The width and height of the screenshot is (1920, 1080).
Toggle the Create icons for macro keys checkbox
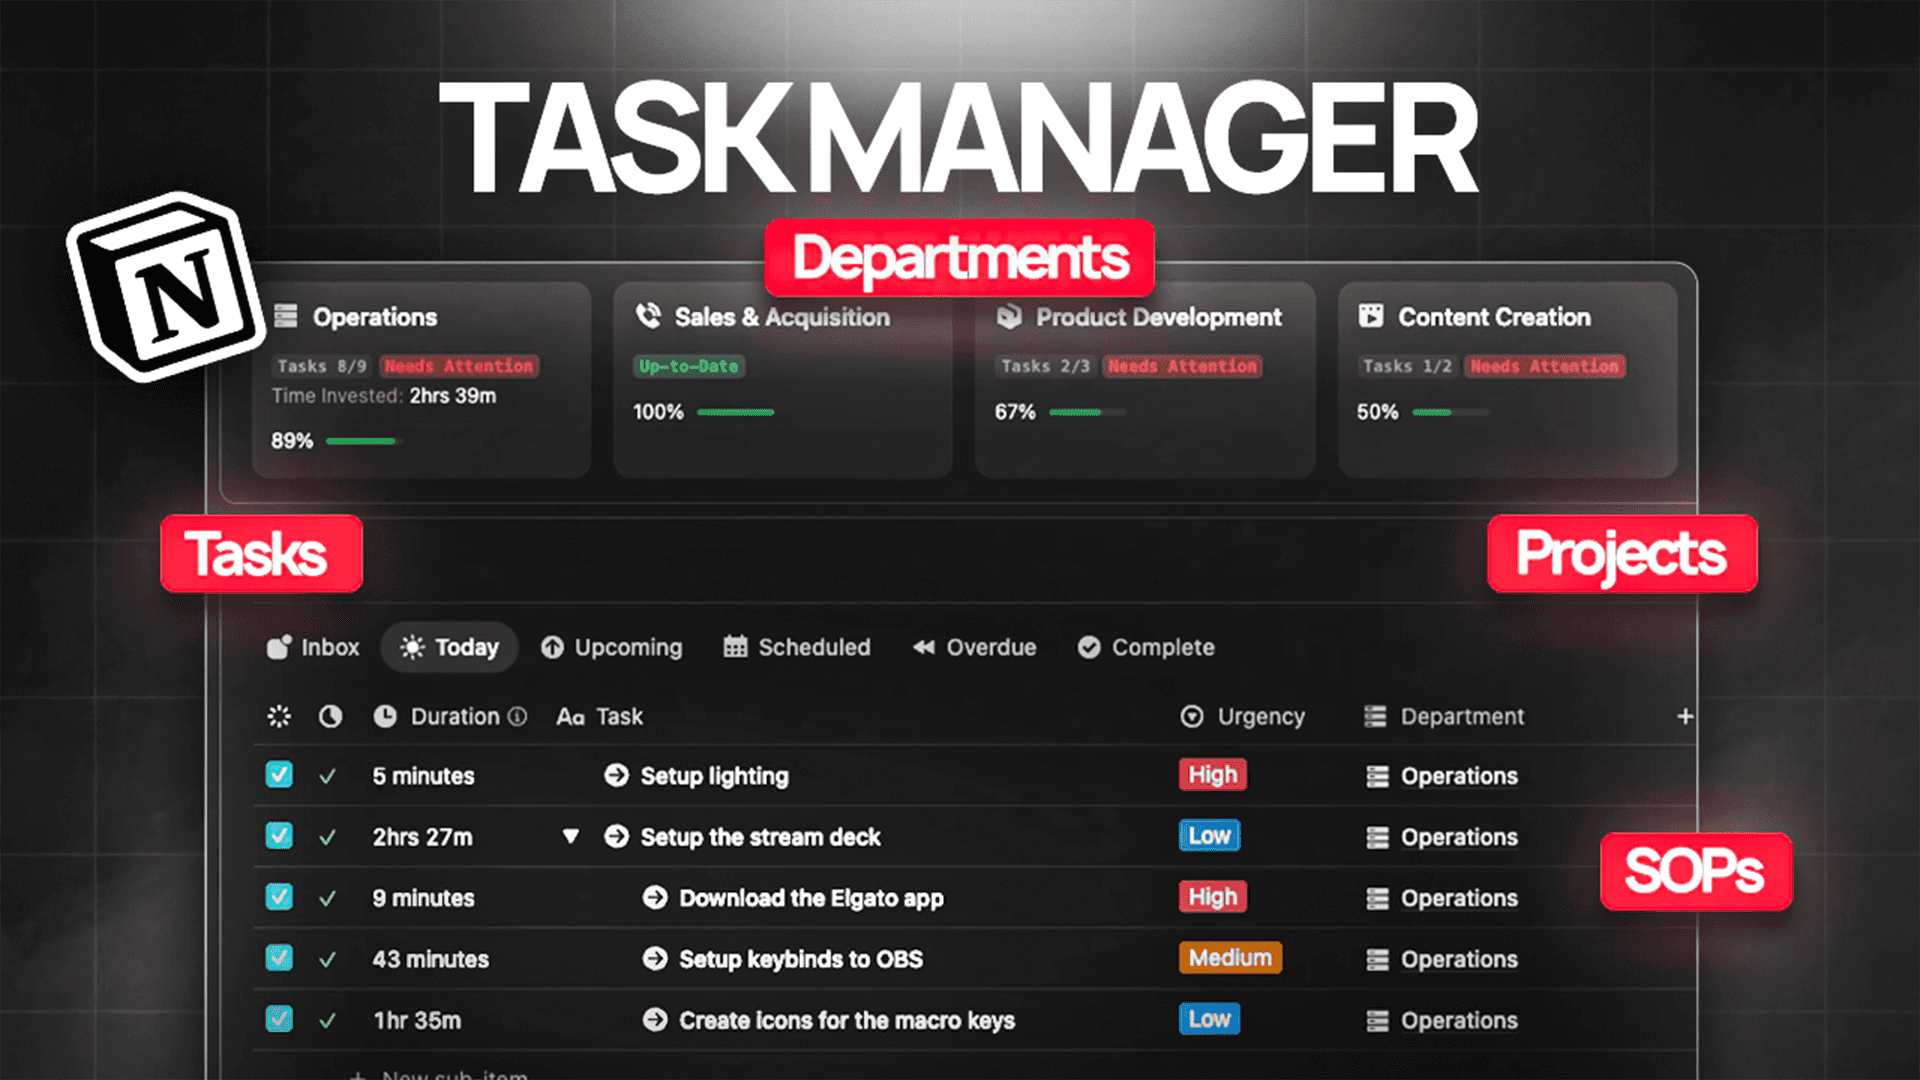click(x=279, y=1019)
